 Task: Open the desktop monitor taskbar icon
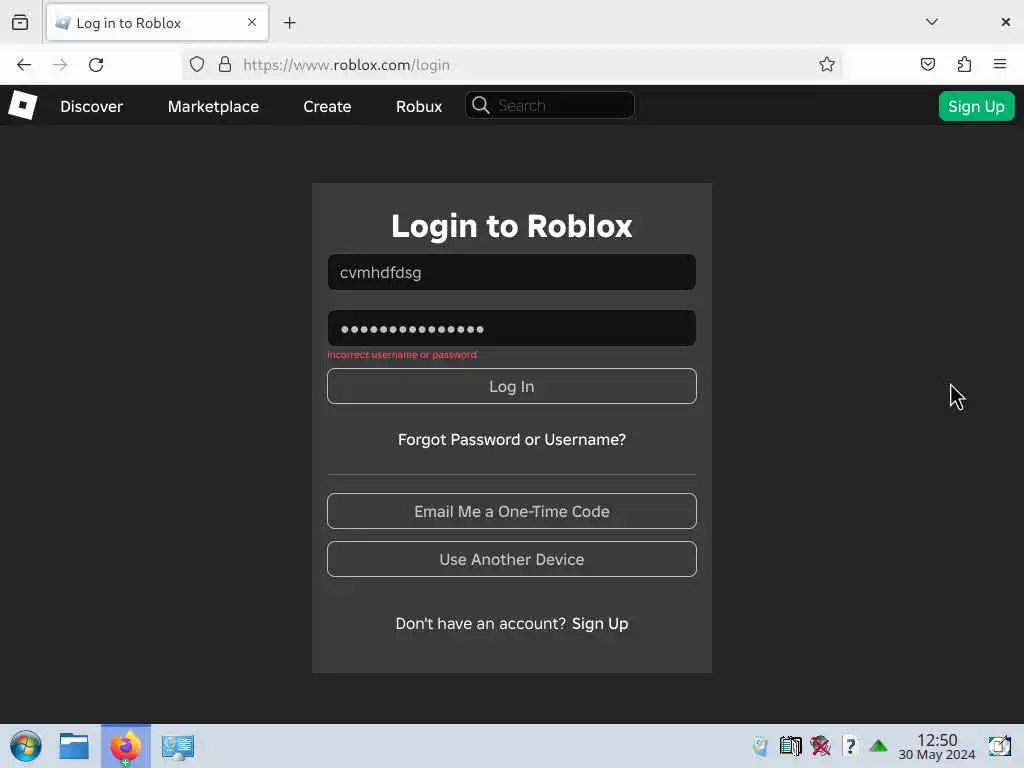[178, 746]
